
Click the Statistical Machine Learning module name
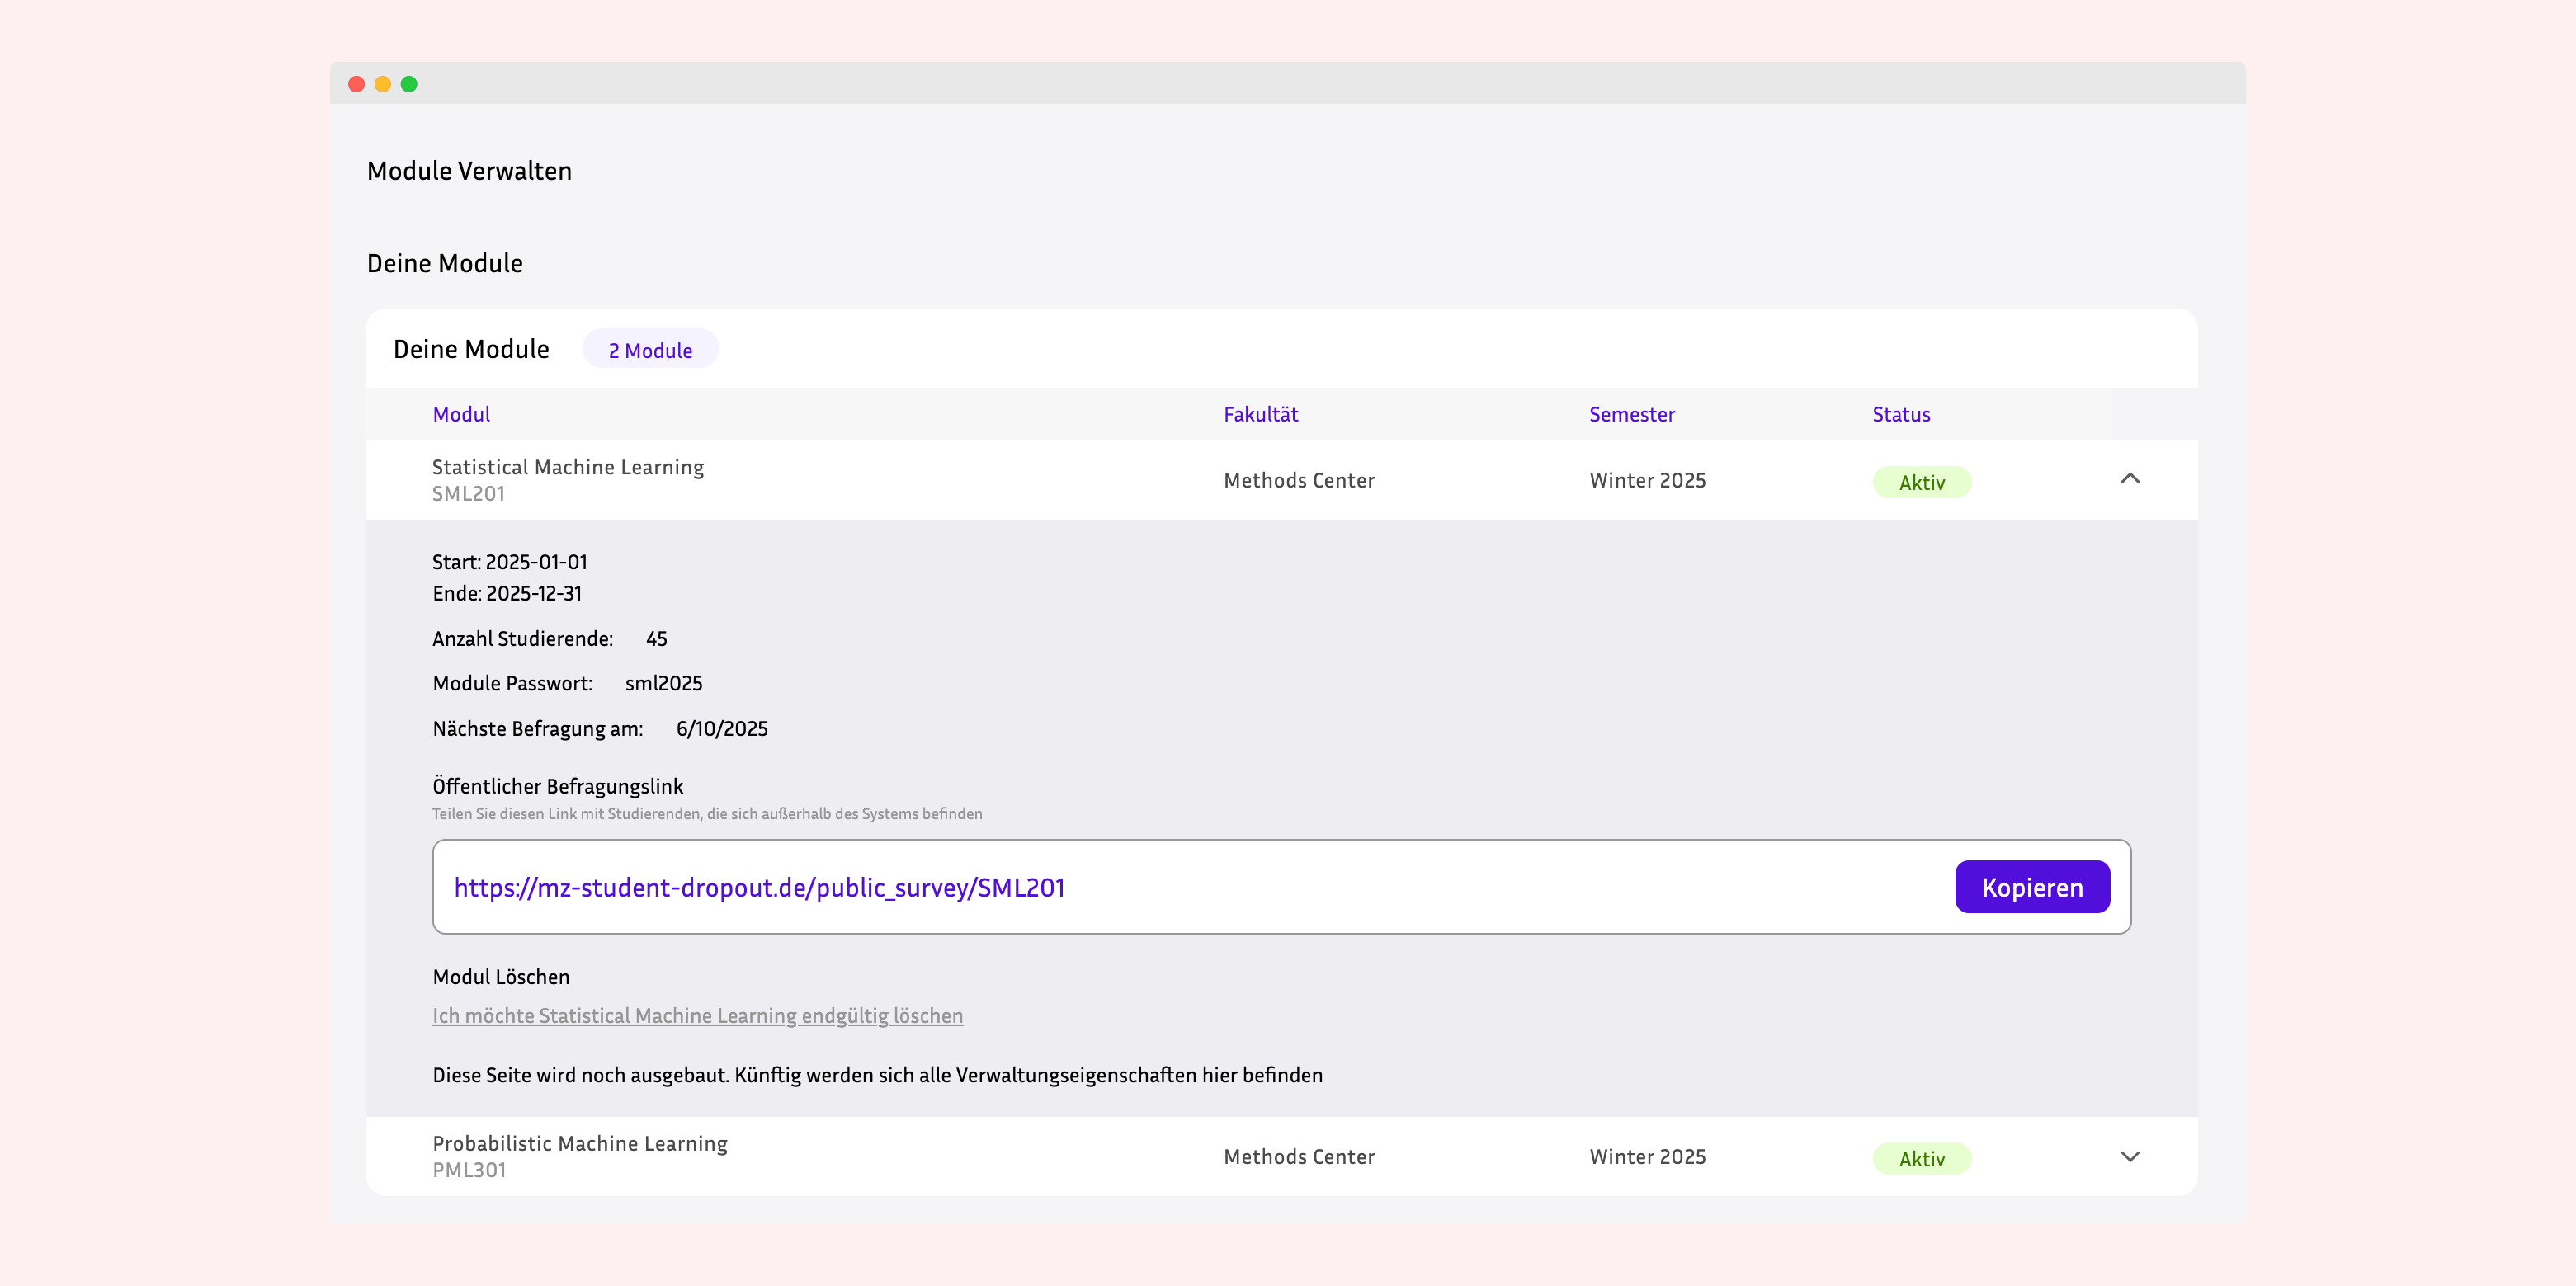tap(567, 466)
